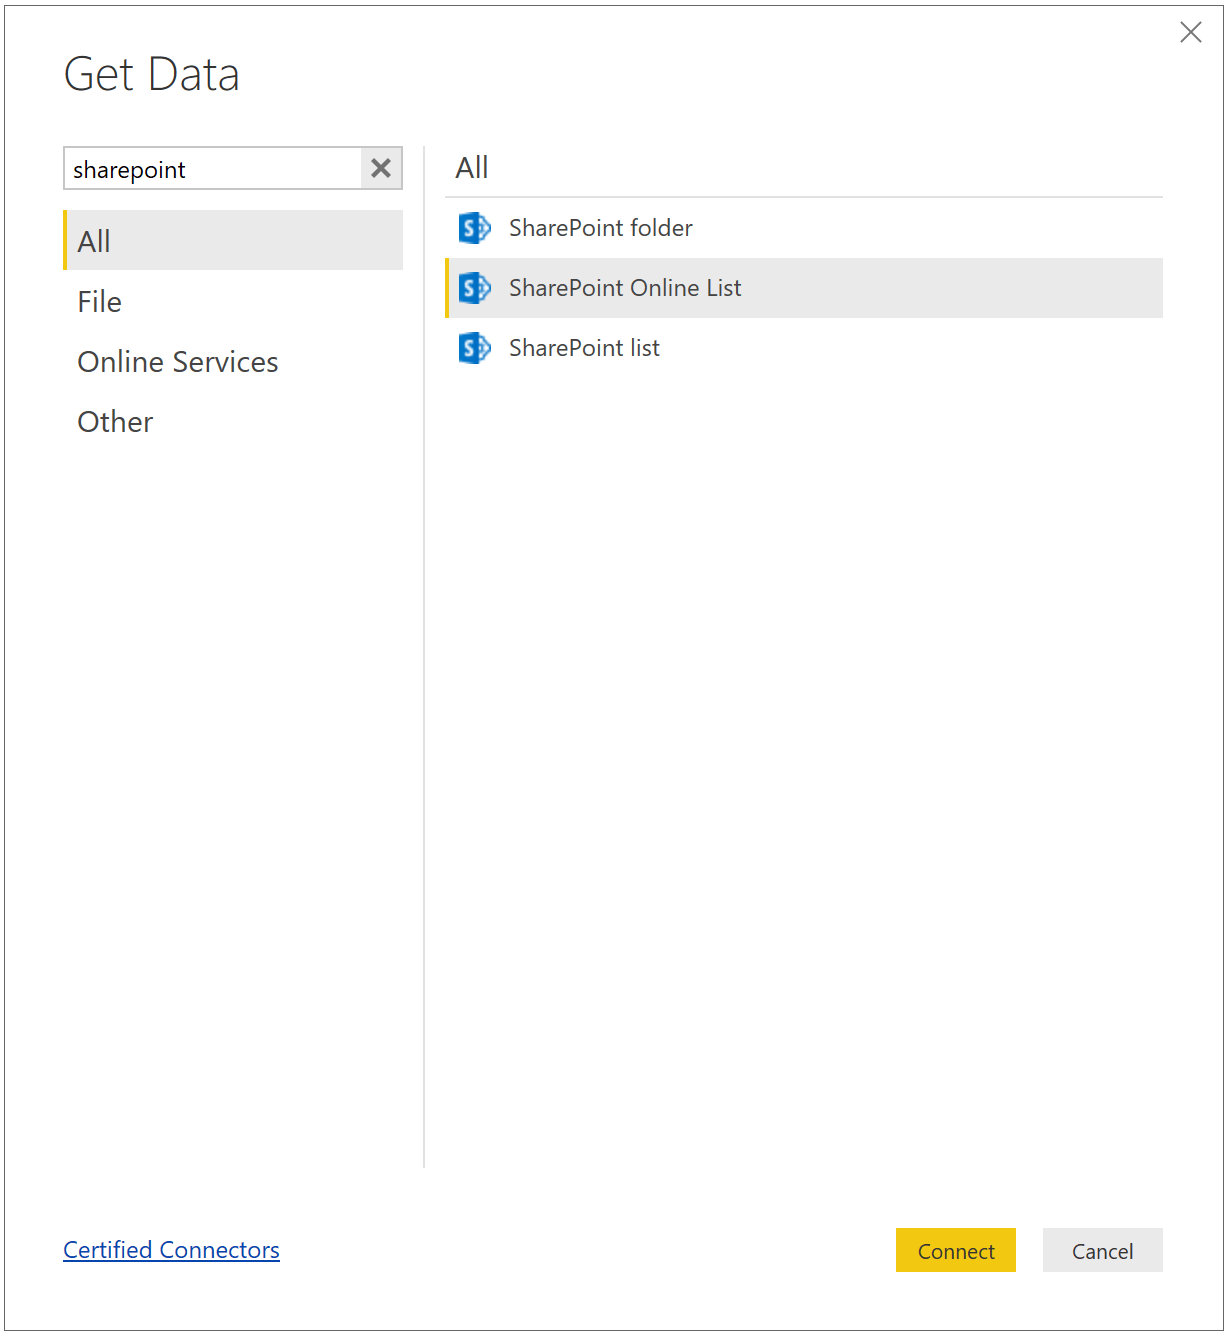Open the Certified Connectors link
This screenshot has height=1338, width=1229.
171,1250
